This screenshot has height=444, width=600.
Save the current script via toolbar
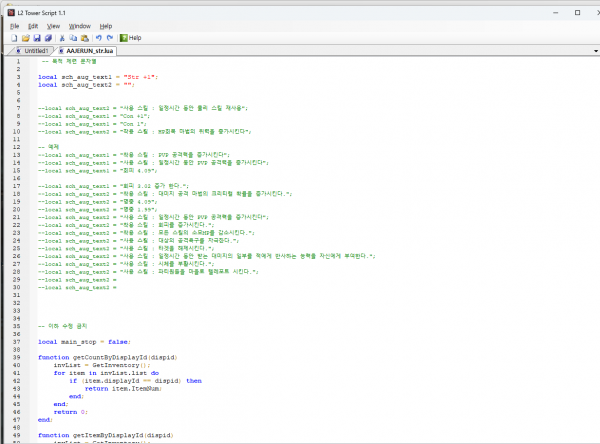(x=35, y=37)
